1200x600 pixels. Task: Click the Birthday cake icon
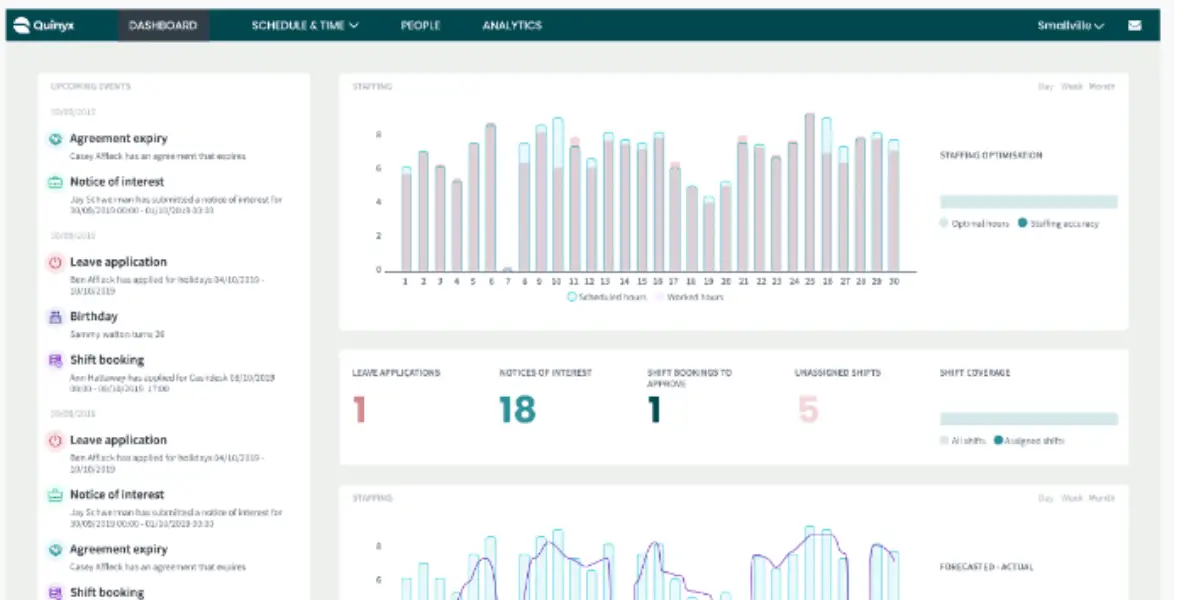point(56,317)
